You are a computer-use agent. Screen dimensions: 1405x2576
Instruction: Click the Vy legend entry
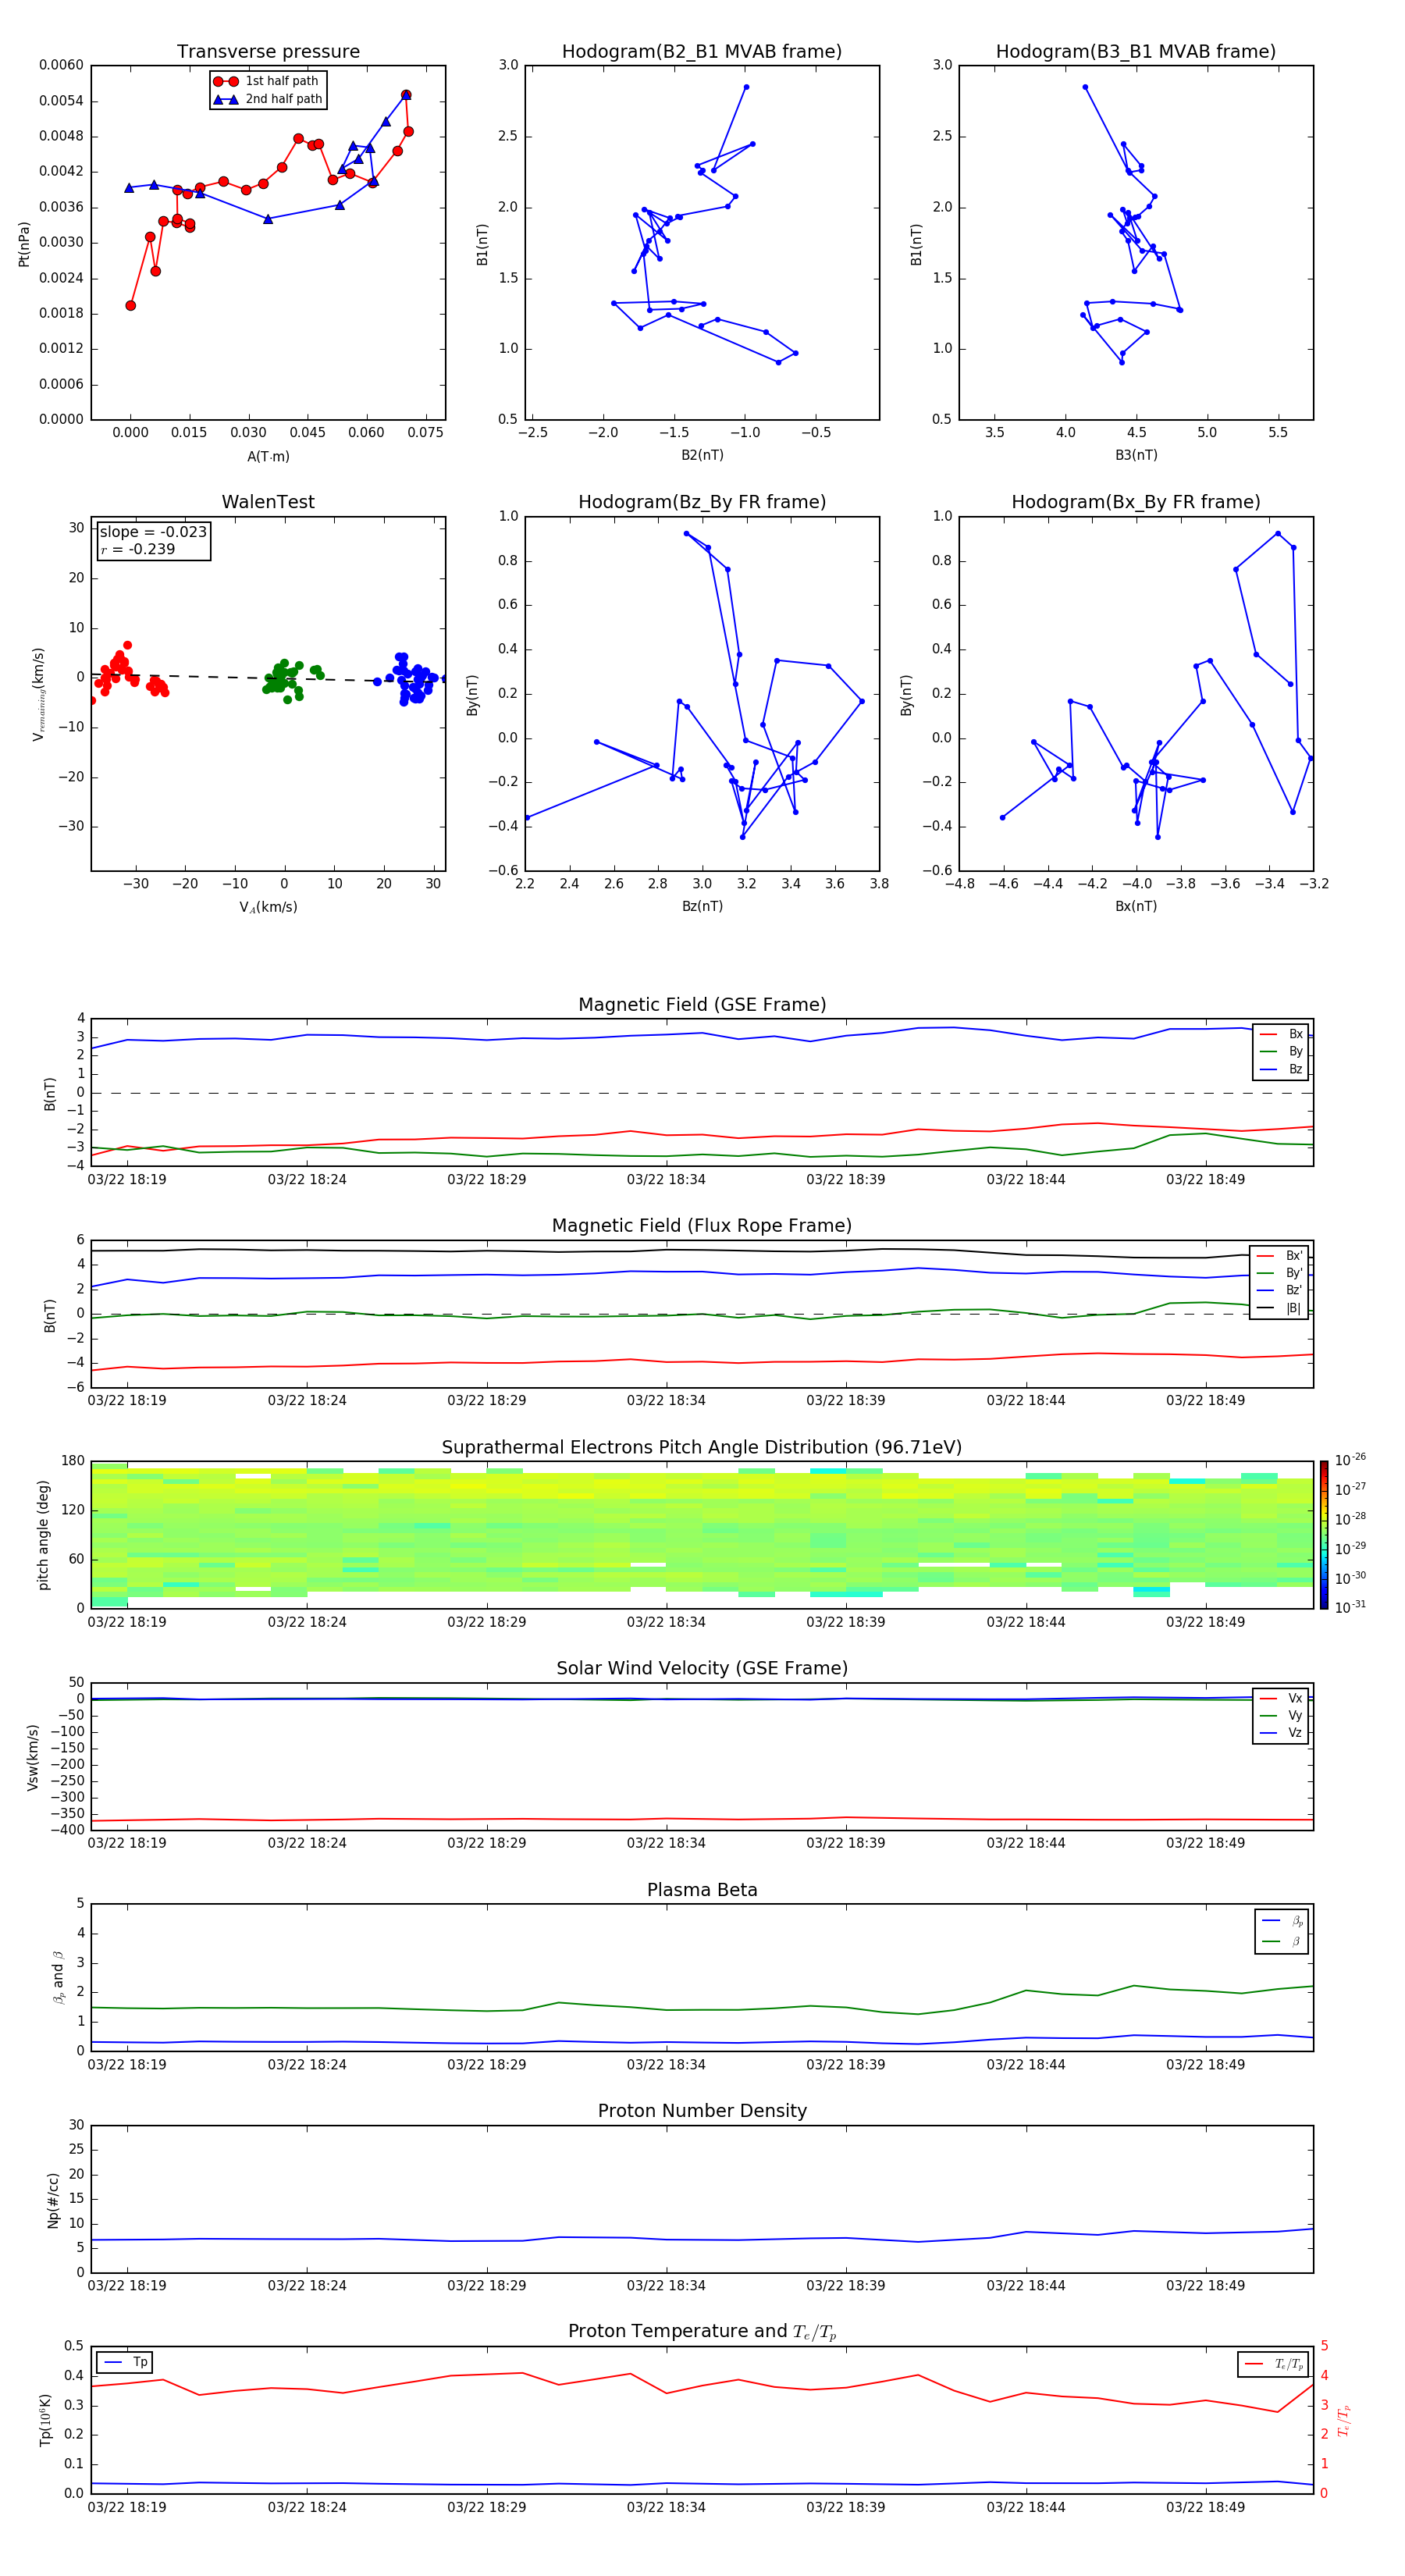coord(1281,1716)
